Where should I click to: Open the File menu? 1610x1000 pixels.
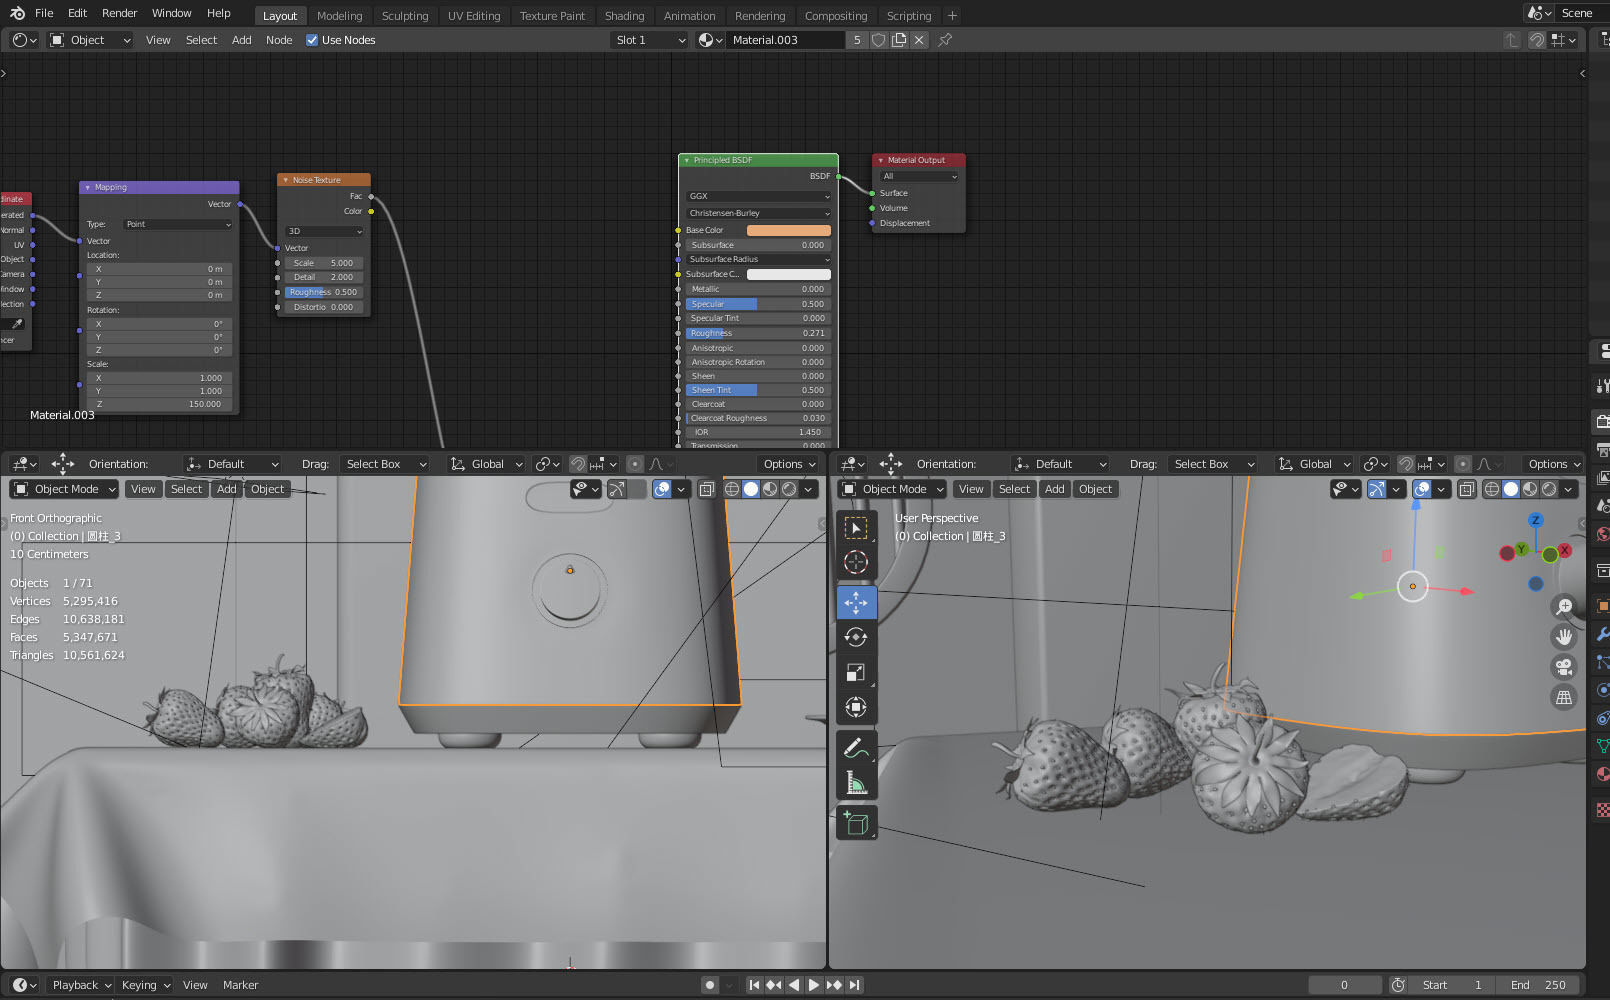pos(44,13)
